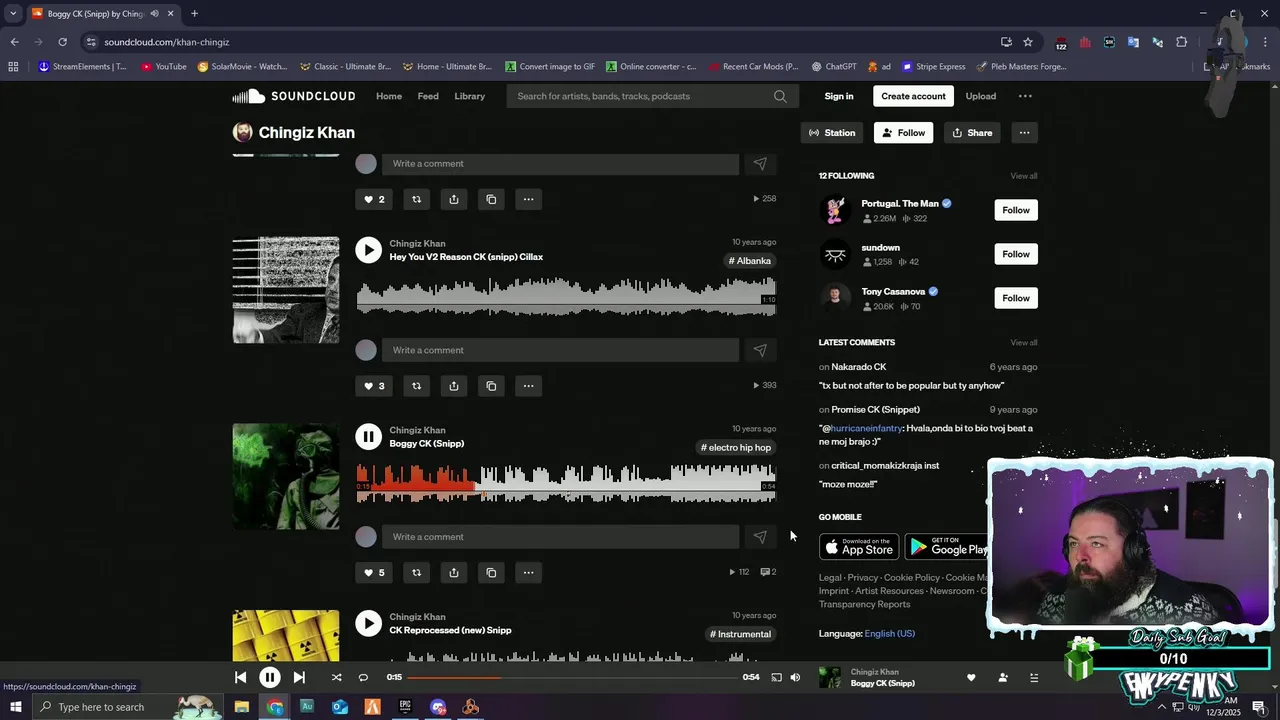The height and width of the screenshot is (720, 1280).
Task: Share the Hey You V2 Reason track
Action: click(454, 386)
